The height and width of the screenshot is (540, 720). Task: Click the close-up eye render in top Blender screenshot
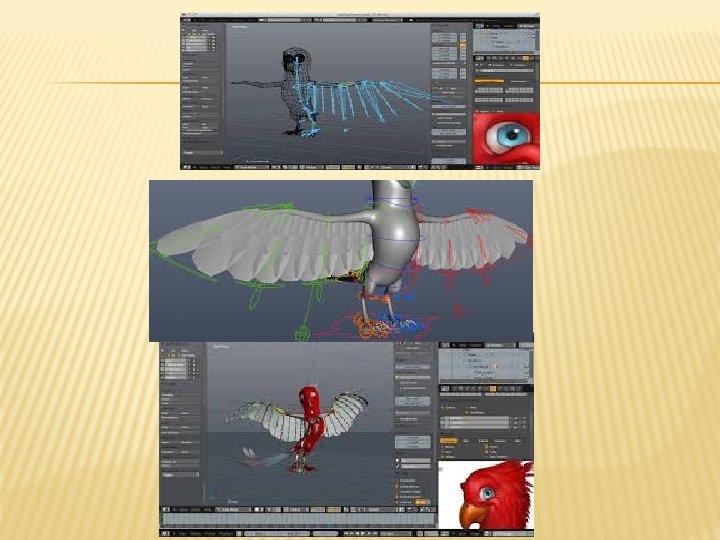click(506, 139)
